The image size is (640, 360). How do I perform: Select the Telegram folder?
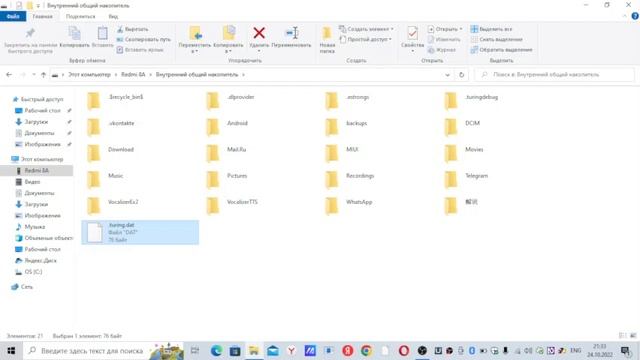coord(466,179)
